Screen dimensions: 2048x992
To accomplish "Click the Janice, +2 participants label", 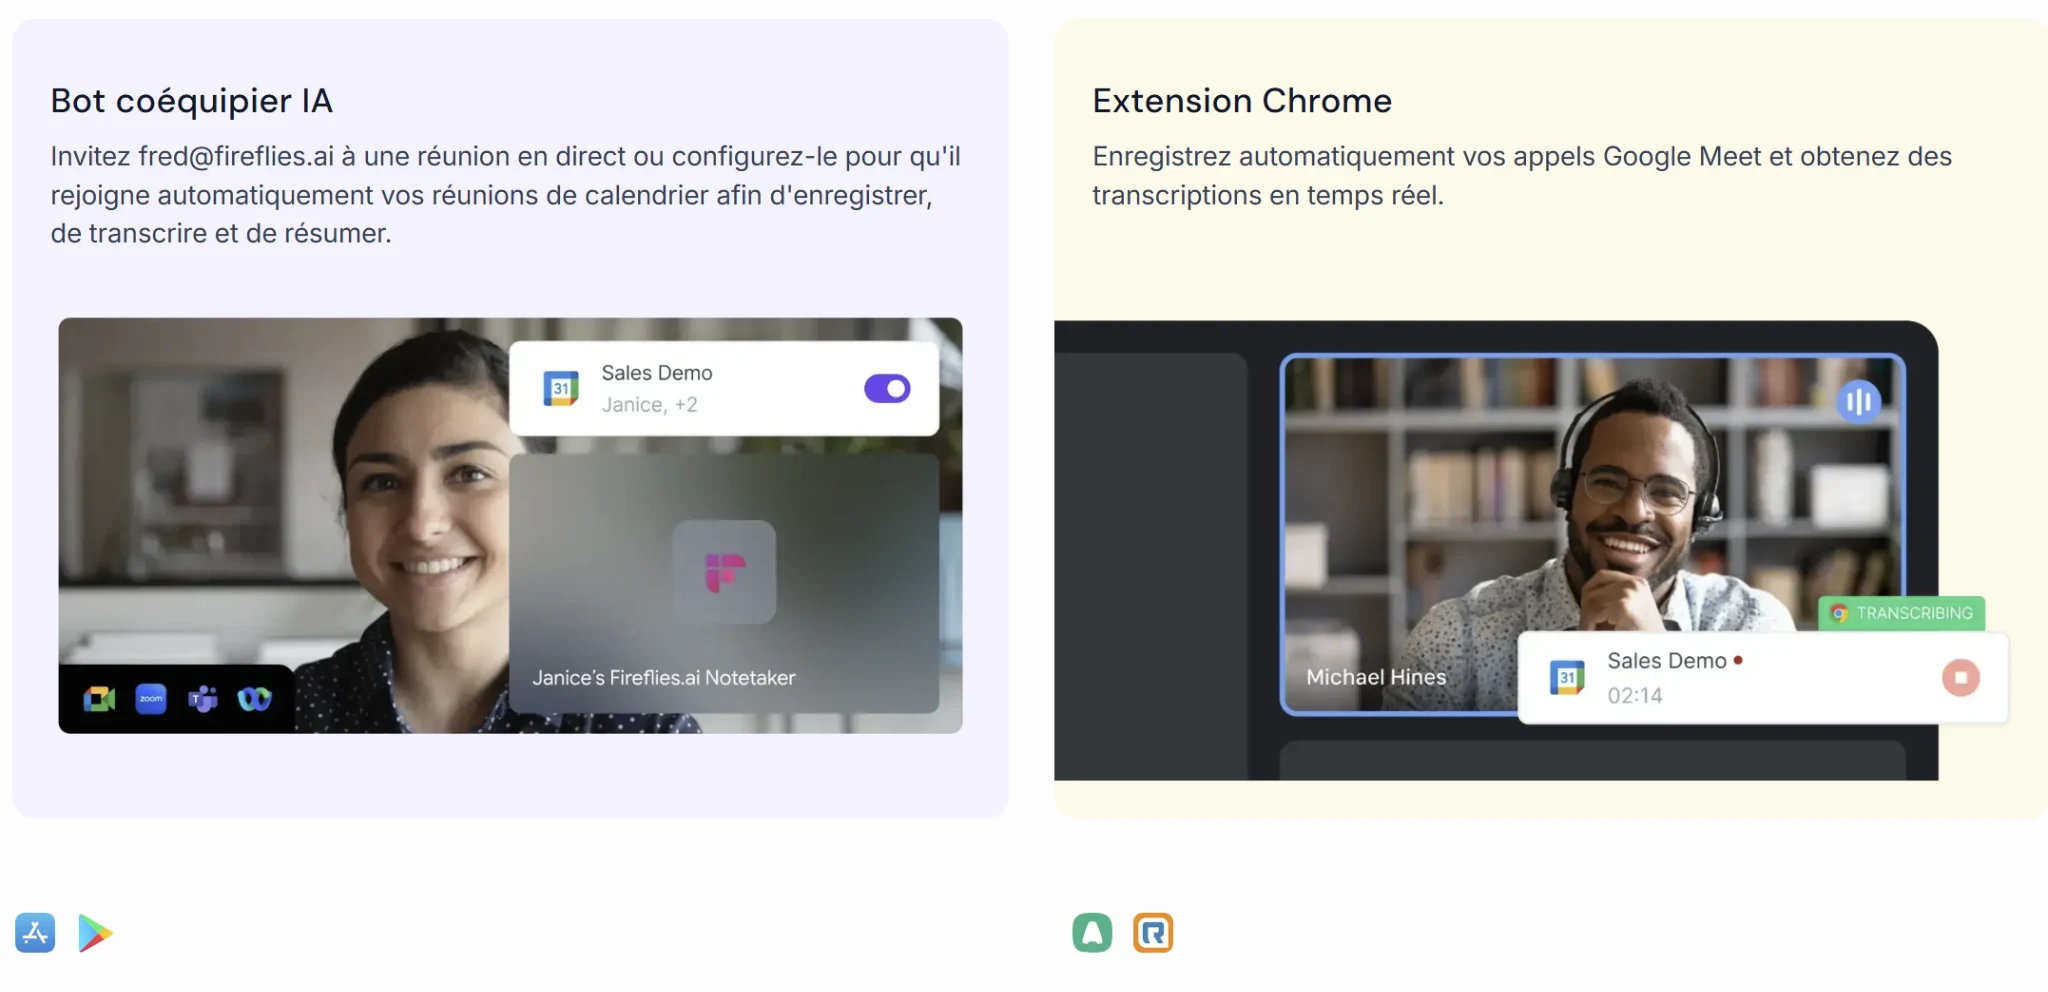I will 650,404.
